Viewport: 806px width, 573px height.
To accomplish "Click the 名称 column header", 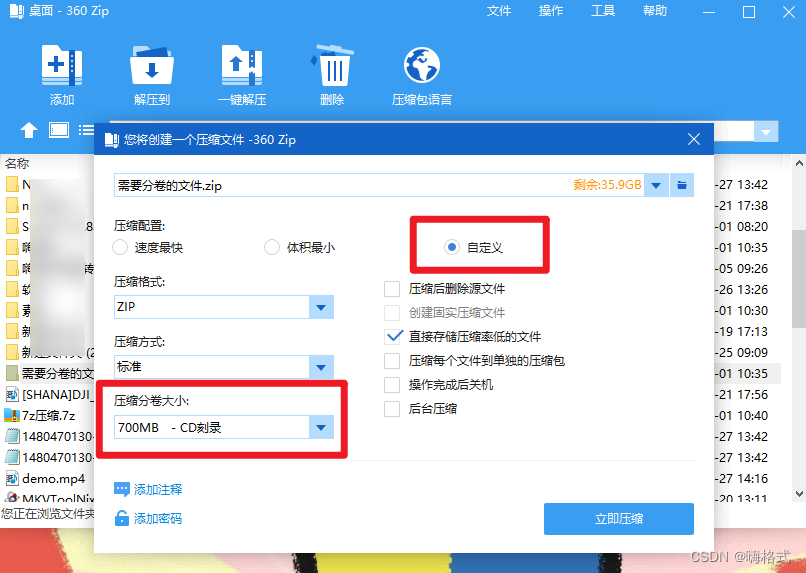I will 17,163.
